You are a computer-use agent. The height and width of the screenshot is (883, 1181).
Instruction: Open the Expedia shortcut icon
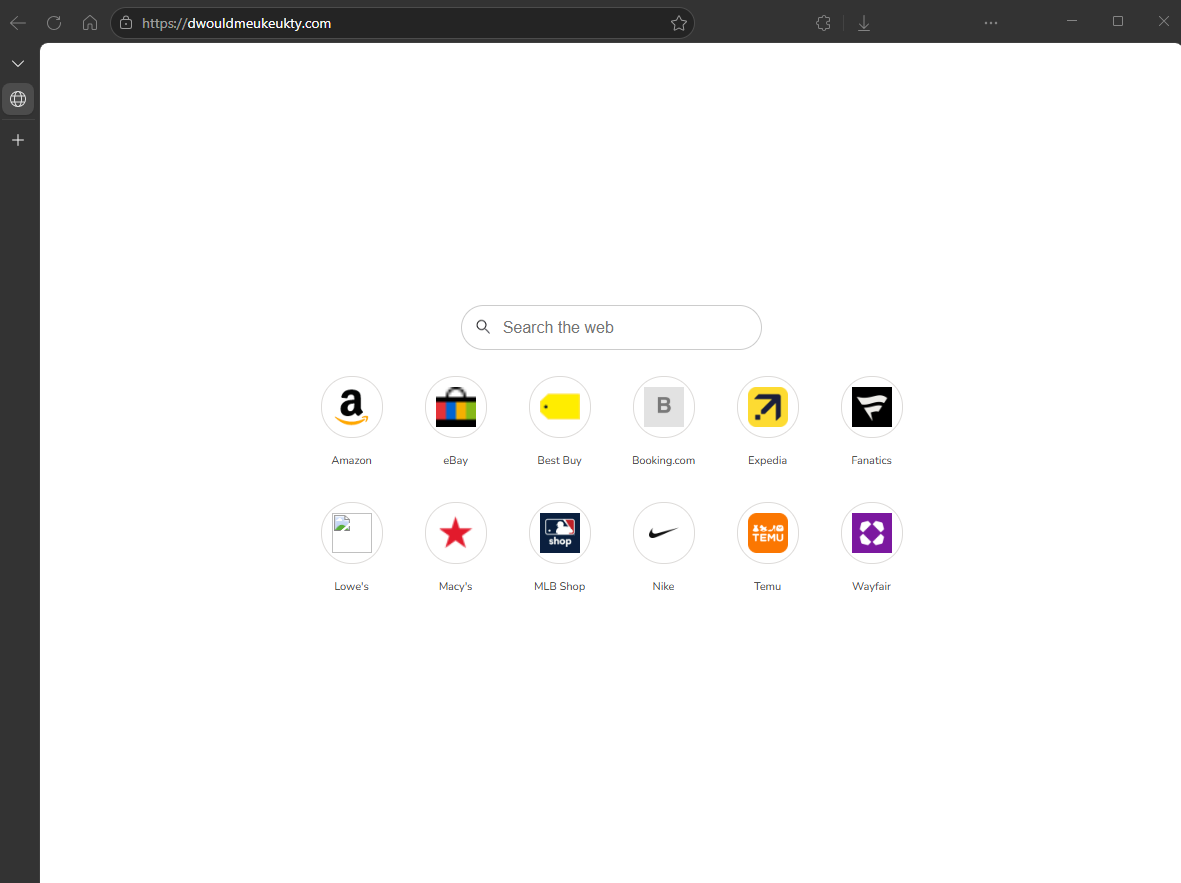pyautogui.click(x=767, y=407)
